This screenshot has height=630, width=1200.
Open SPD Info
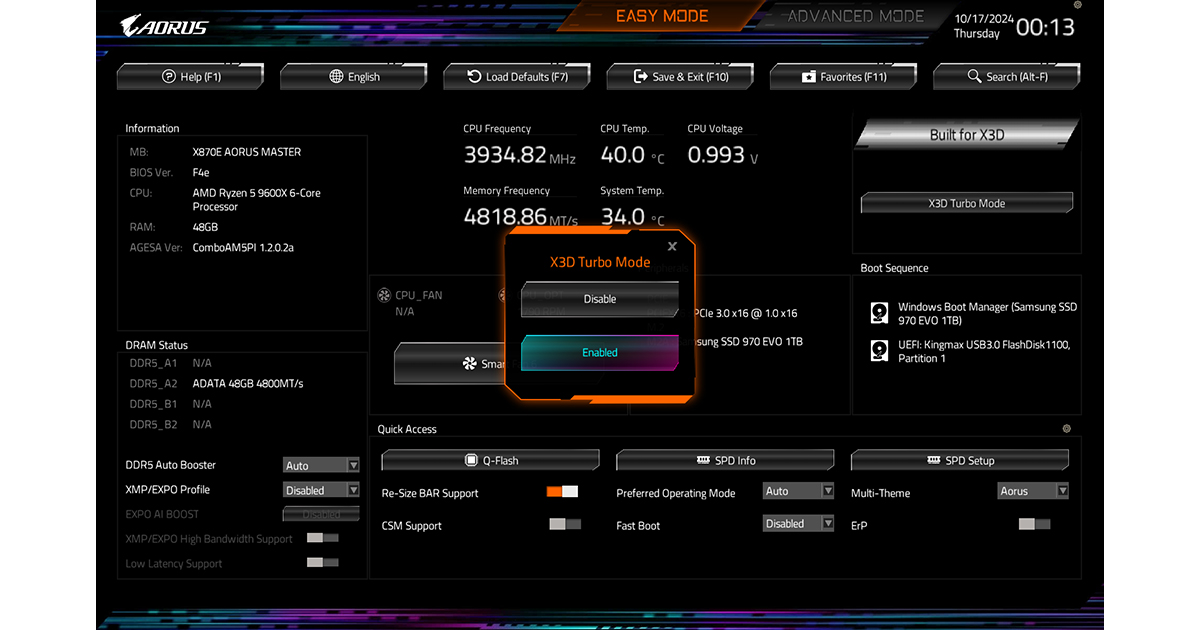(725, 460)
